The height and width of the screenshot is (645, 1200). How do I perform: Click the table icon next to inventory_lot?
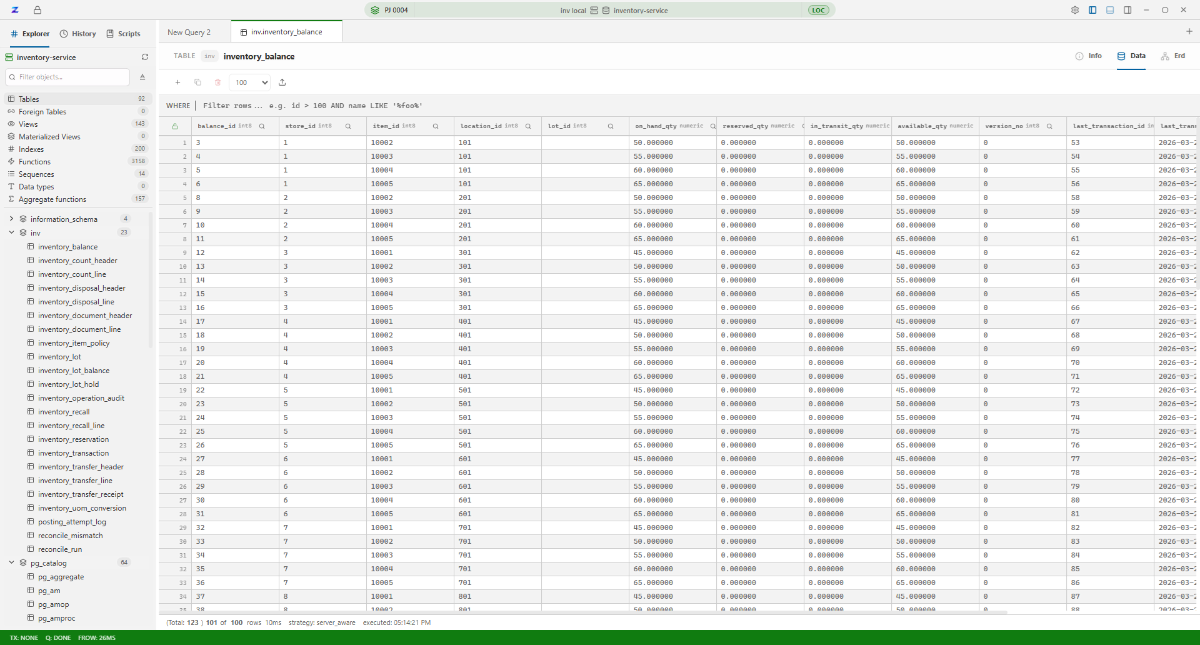click(30, 357)
